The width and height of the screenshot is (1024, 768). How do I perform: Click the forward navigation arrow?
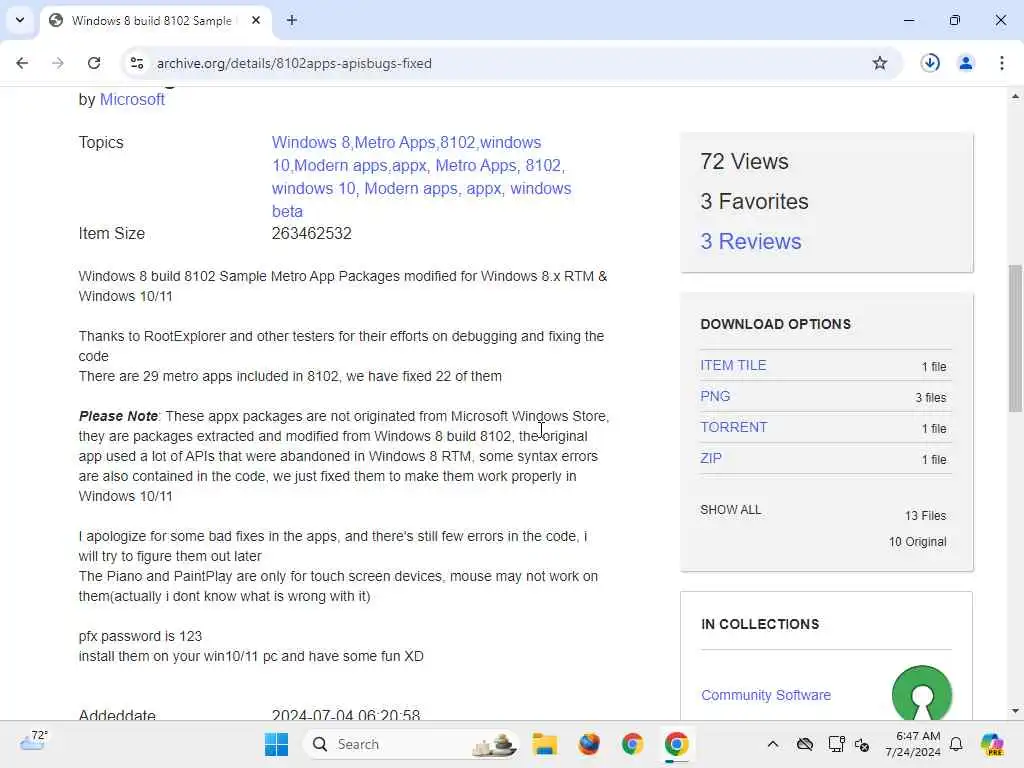58,63
